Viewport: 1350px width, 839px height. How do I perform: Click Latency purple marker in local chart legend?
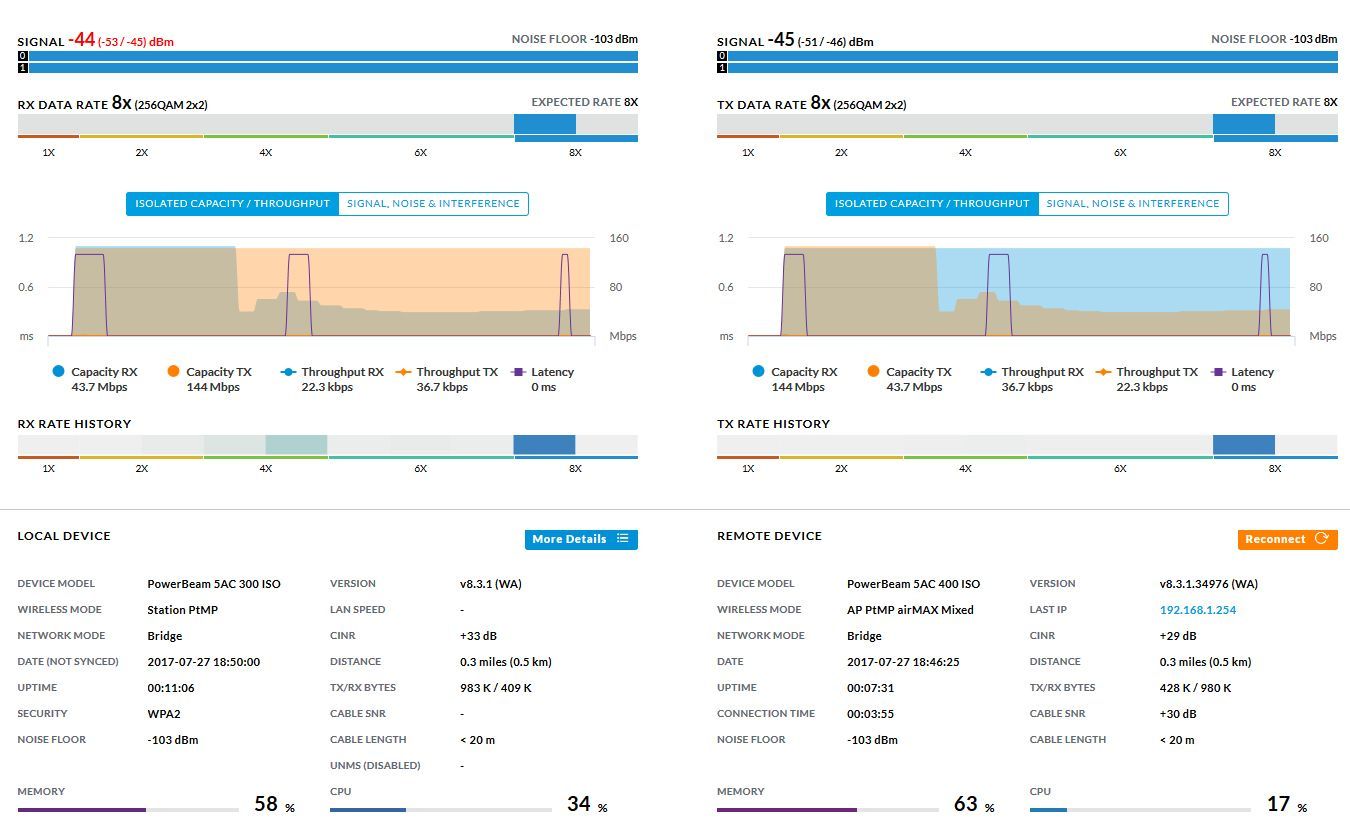click(x=518, y=372)
